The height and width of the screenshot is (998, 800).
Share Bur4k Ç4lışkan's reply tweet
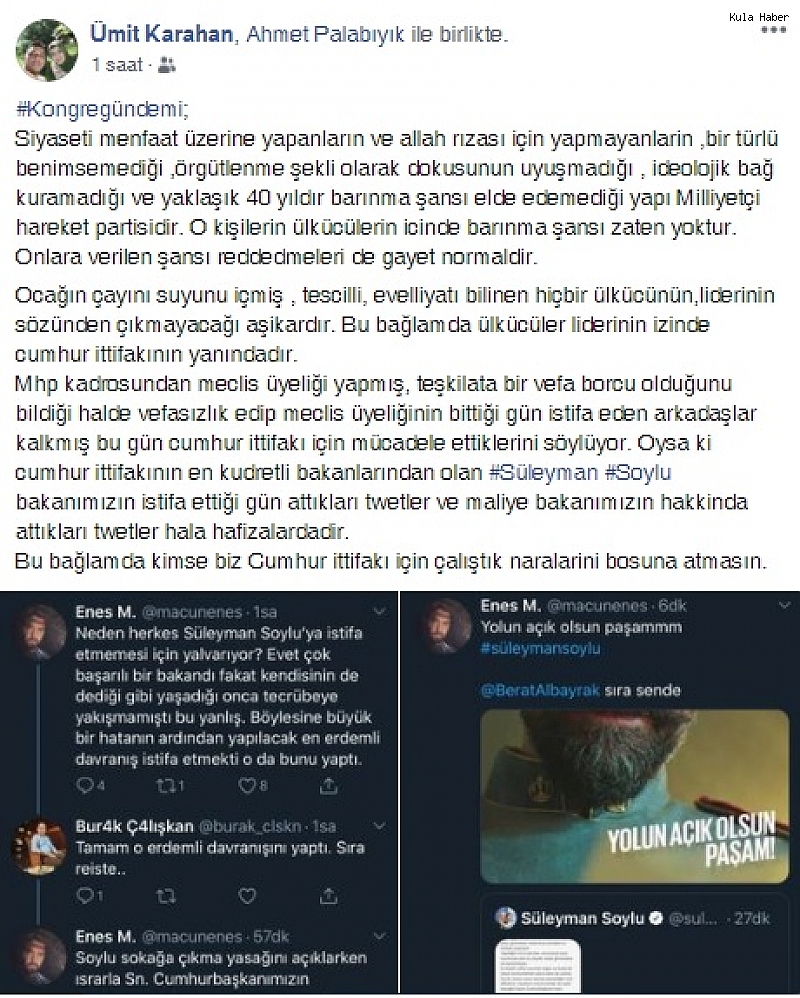point(328,896)
